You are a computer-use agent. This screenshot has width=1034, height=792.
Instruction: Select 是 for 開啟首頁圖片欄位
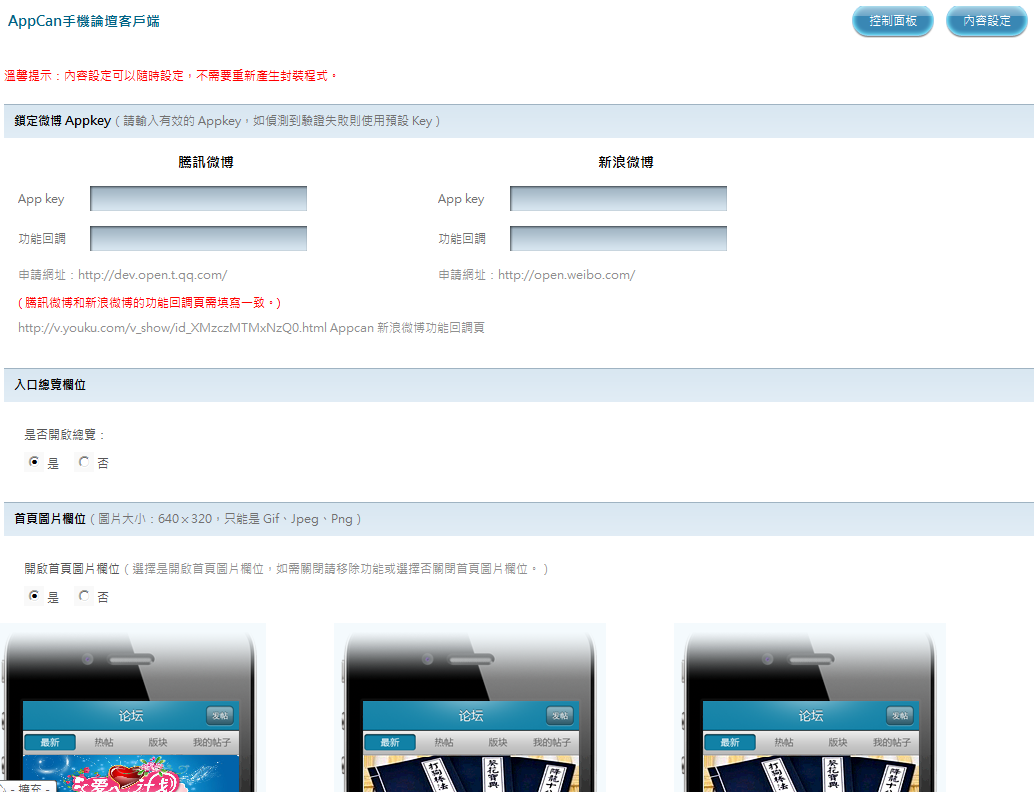tap(34, 596)
